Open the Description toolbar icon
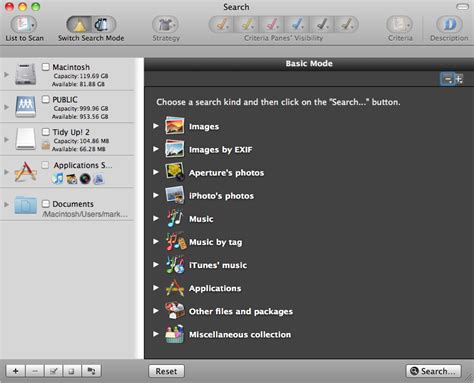Screen dimensions: 474x383 point(449,24)
